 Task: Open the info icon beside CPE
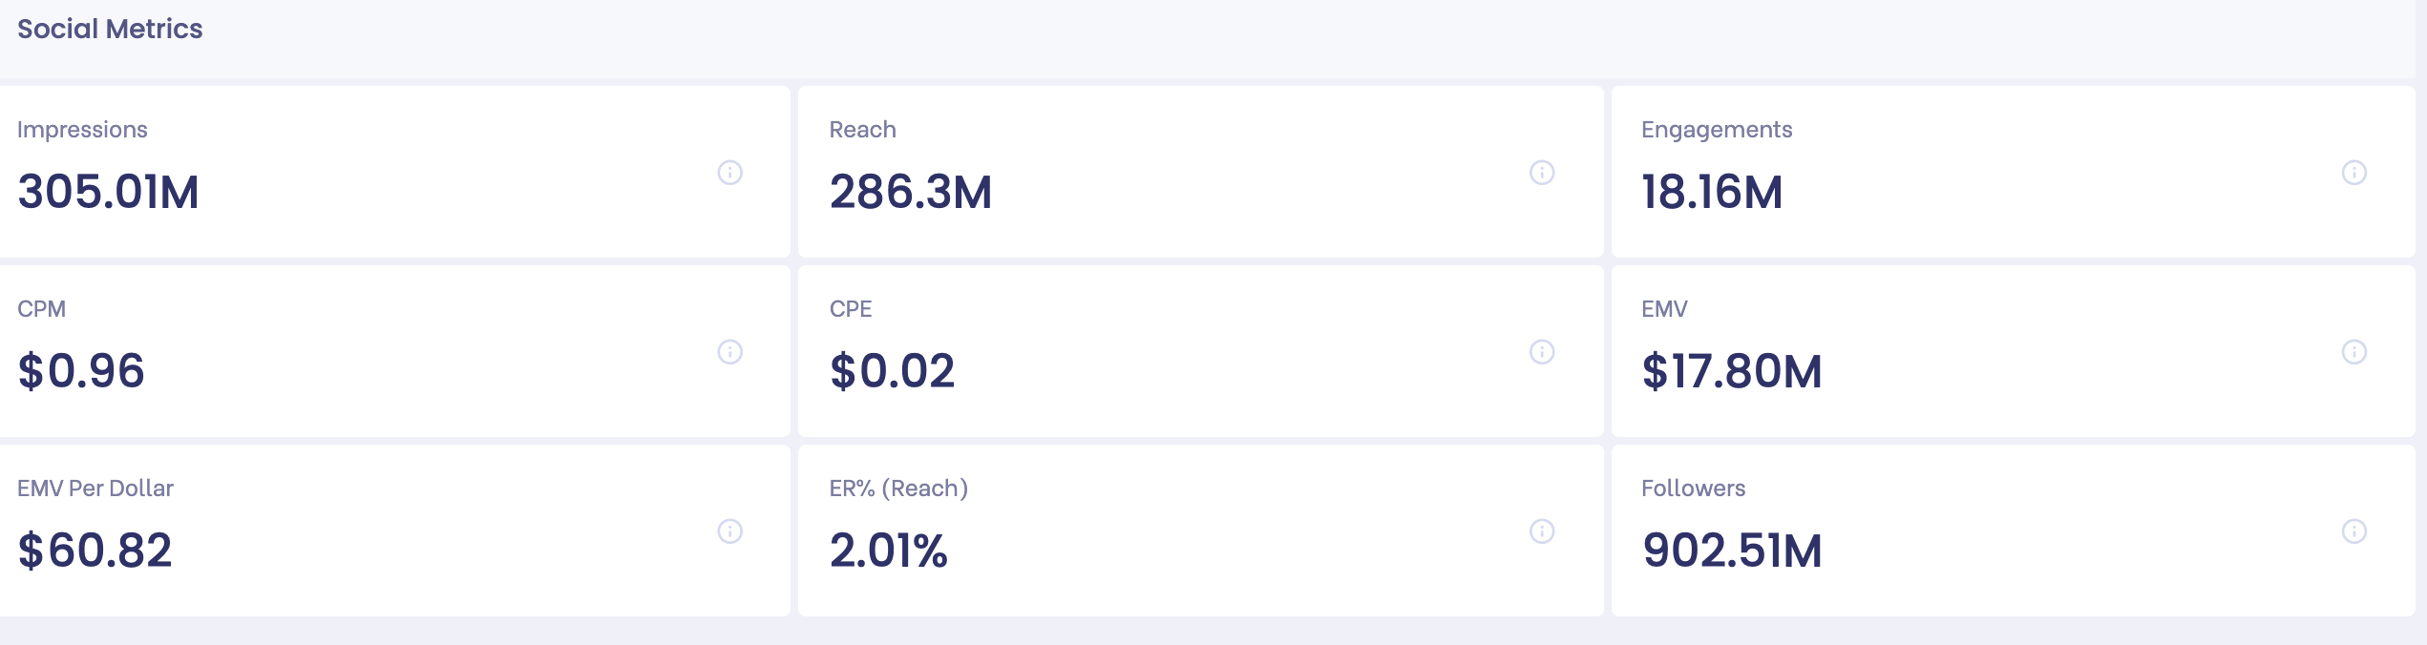click(x=1542, y=352)
